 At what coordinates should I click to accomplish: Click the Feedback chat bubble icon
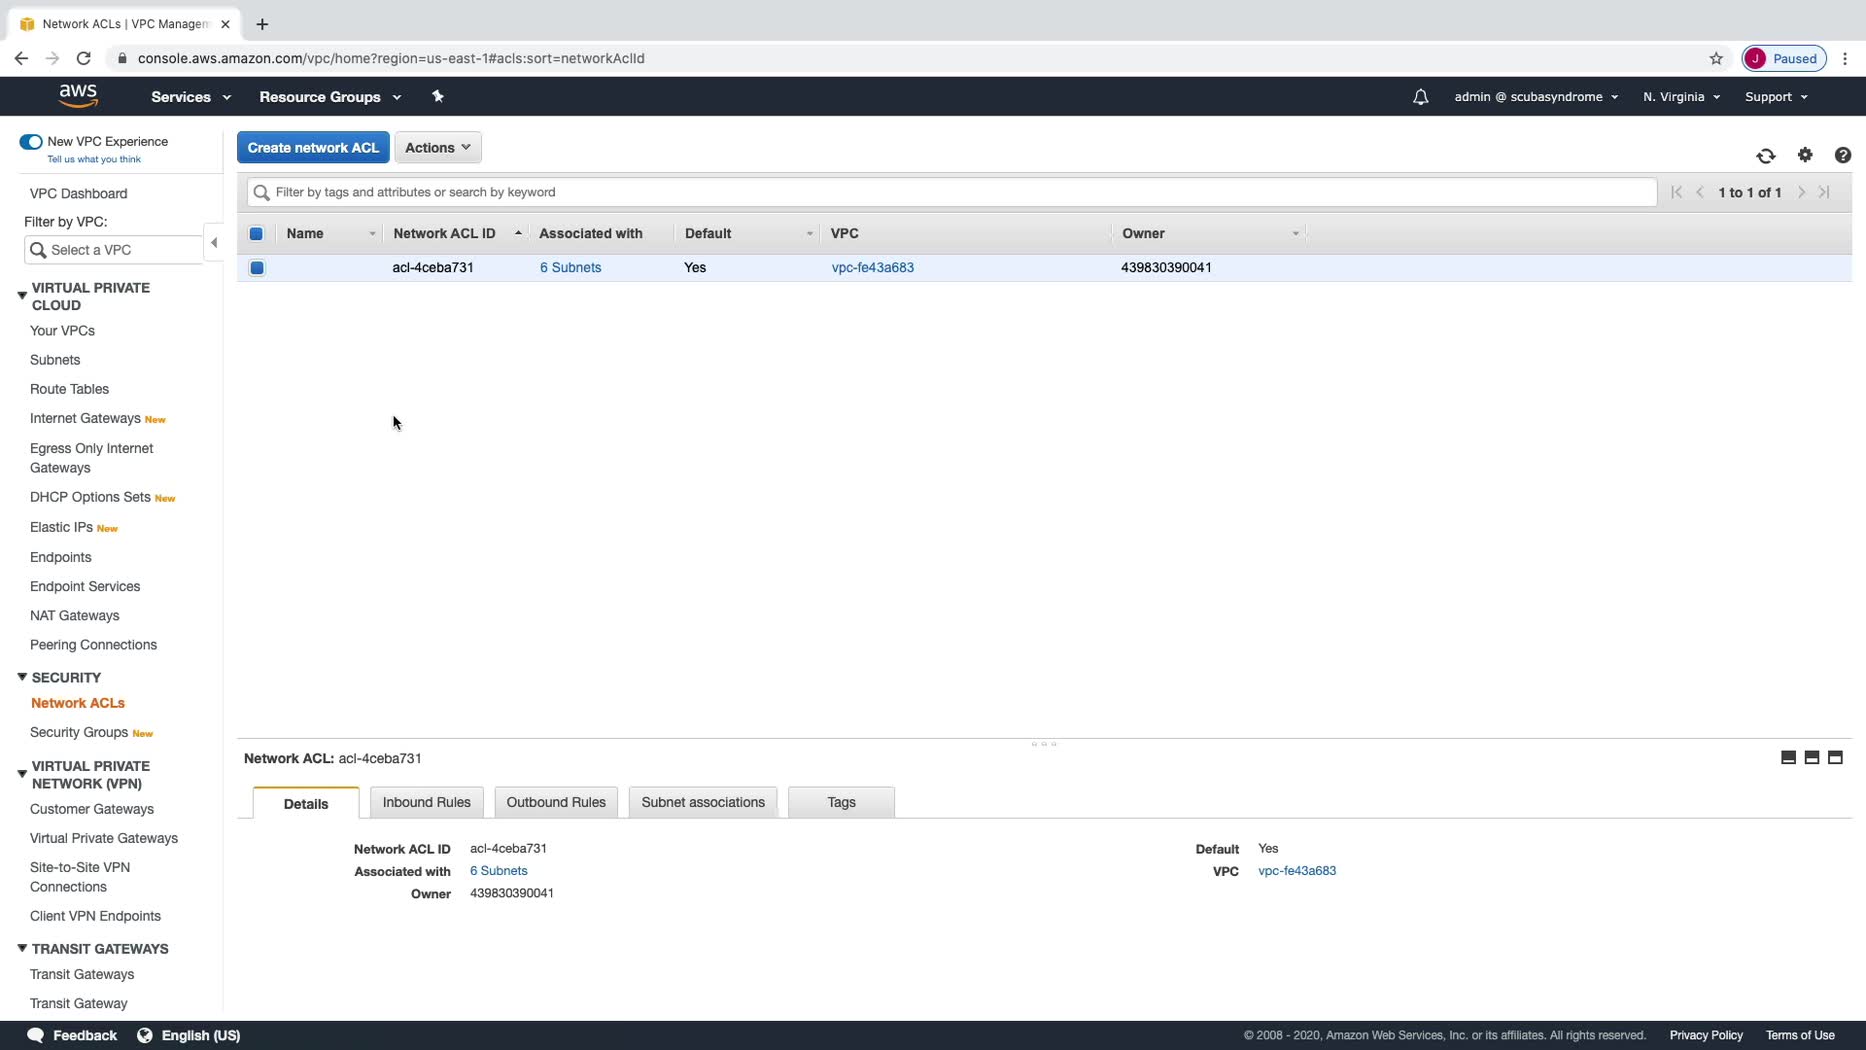[35, 1035]
